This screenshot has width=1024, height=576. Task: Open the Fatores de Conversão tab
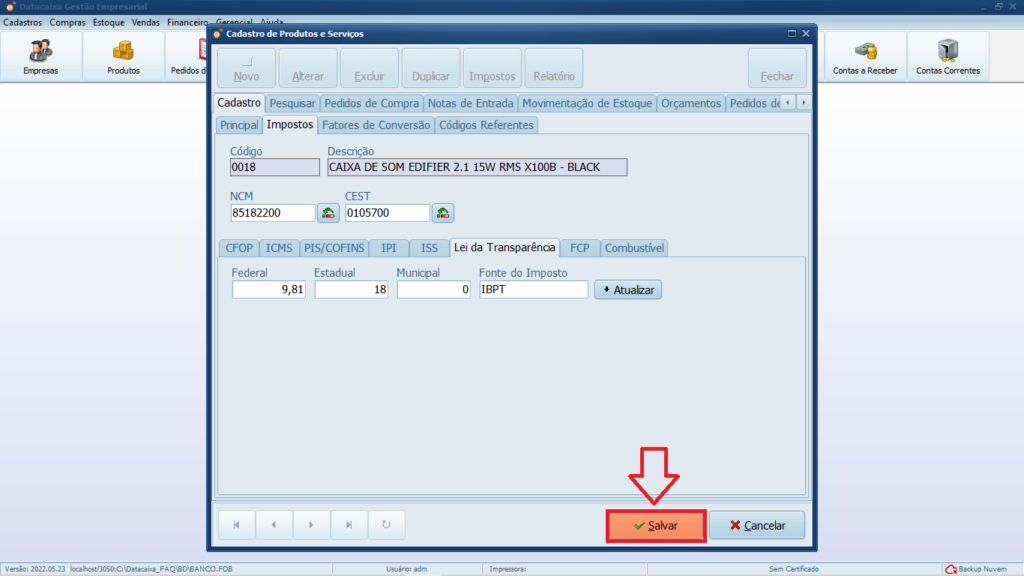tap(376, 125)
